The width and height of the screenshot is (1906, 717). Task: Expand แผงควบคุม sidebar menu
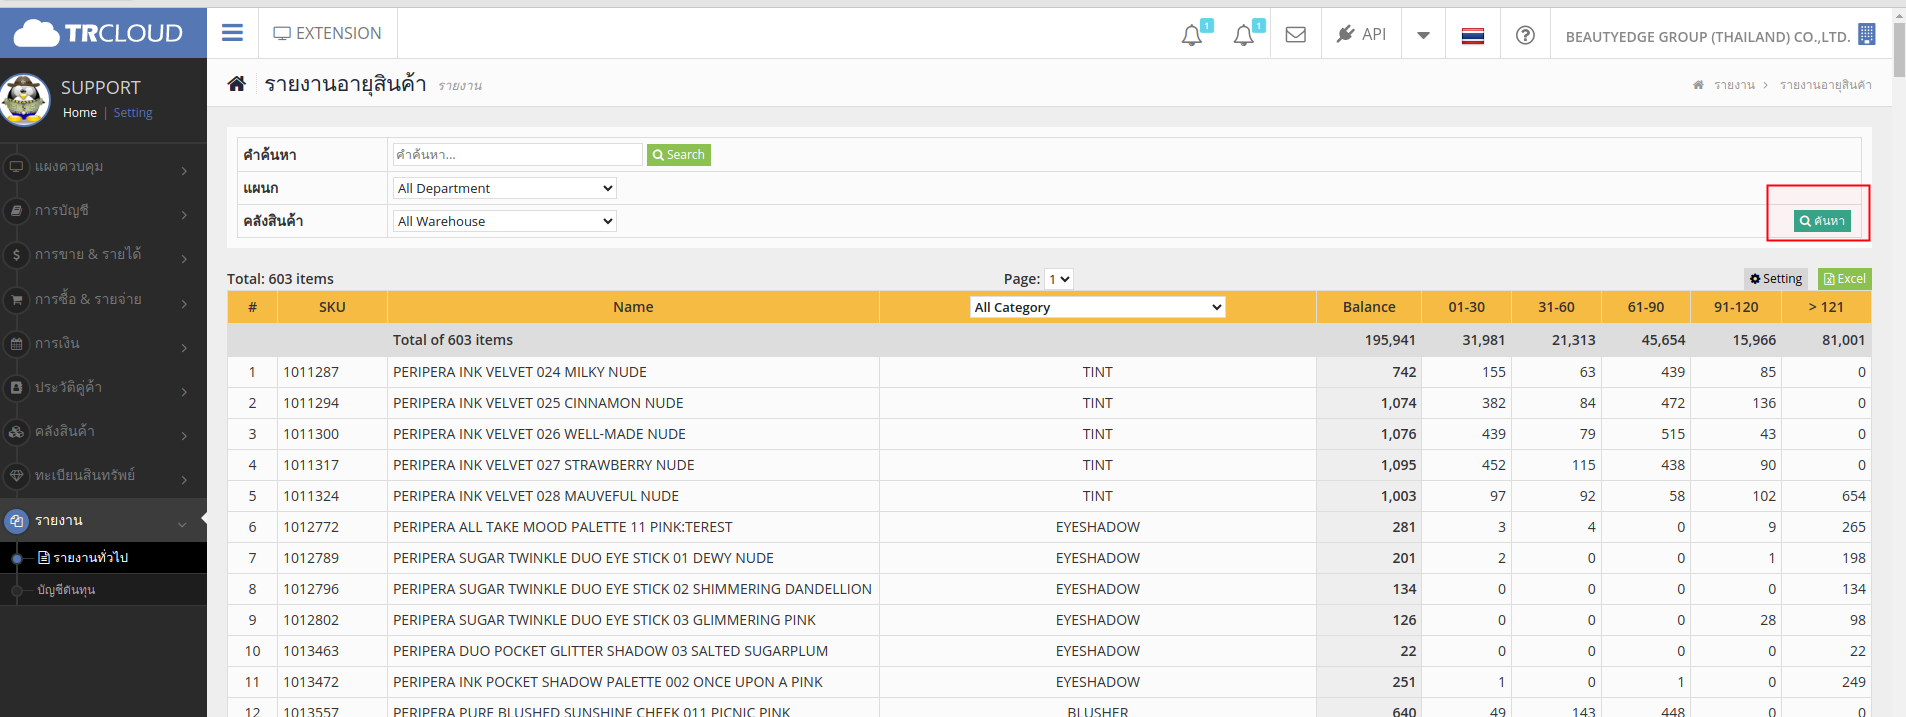pyautogui.click(x=103, y=167)
